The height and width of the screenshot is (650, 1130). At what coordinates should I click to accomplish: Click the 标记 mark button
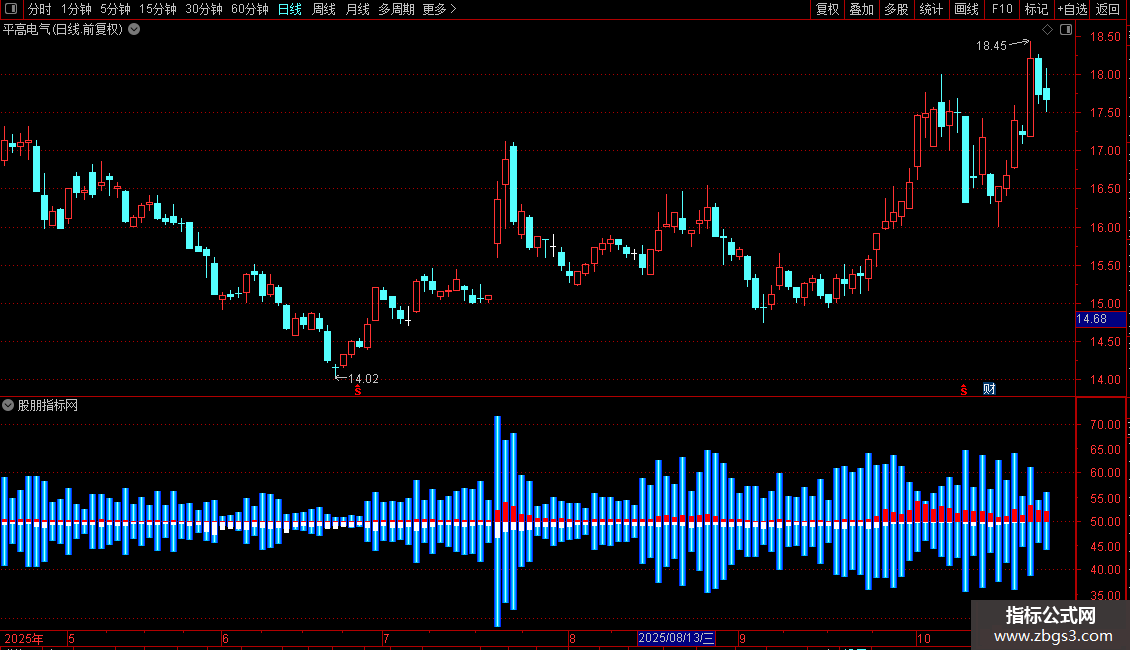[1036, 9]
